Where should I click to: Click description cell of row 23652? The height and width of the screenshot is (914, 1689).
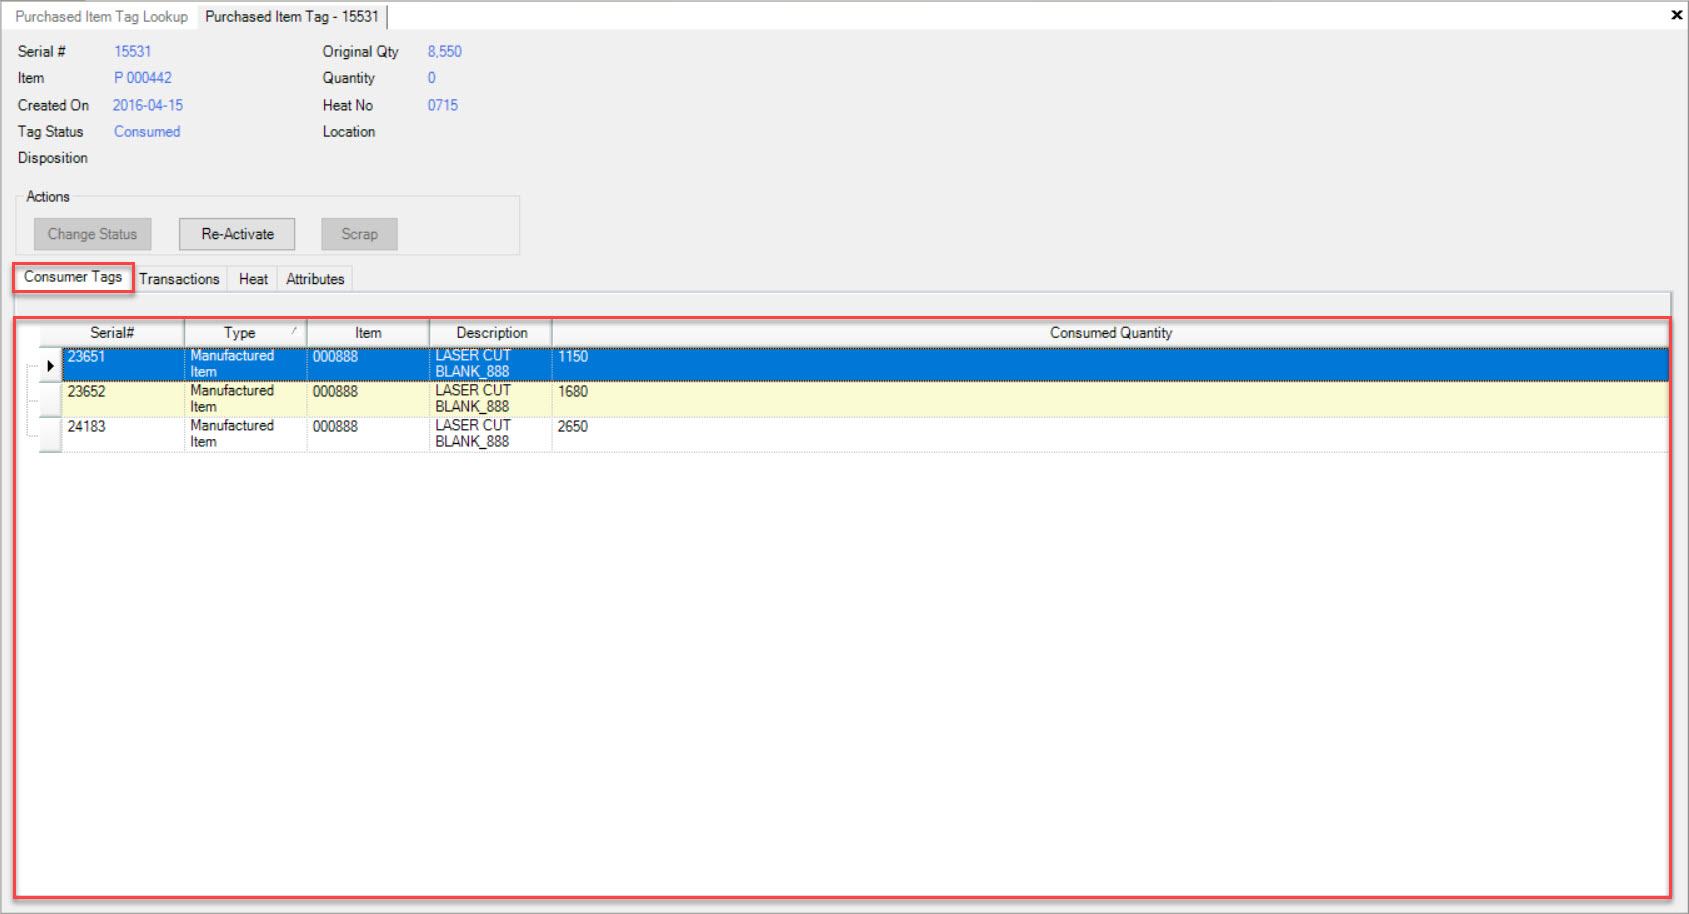491,400
